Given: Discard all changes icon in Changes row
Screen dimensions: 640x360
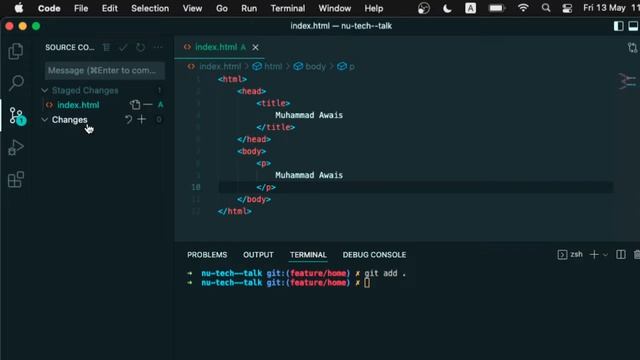Looking at the screenshot, I should [128, 120].
